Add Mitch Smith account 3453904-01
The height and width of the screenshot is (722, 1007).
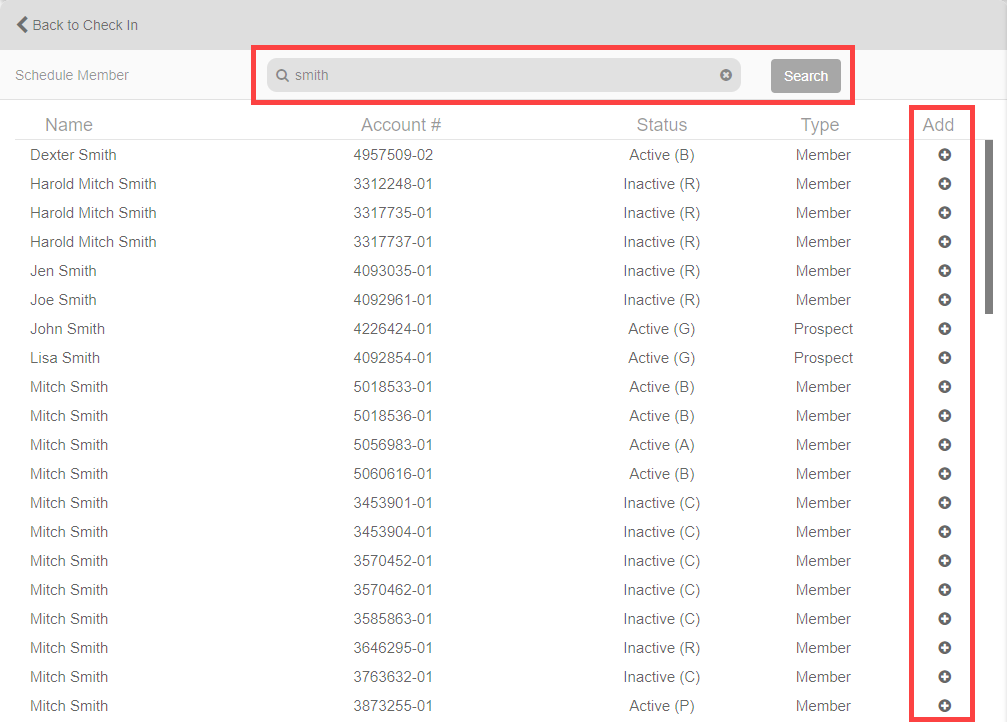click(x=944, y=532)
